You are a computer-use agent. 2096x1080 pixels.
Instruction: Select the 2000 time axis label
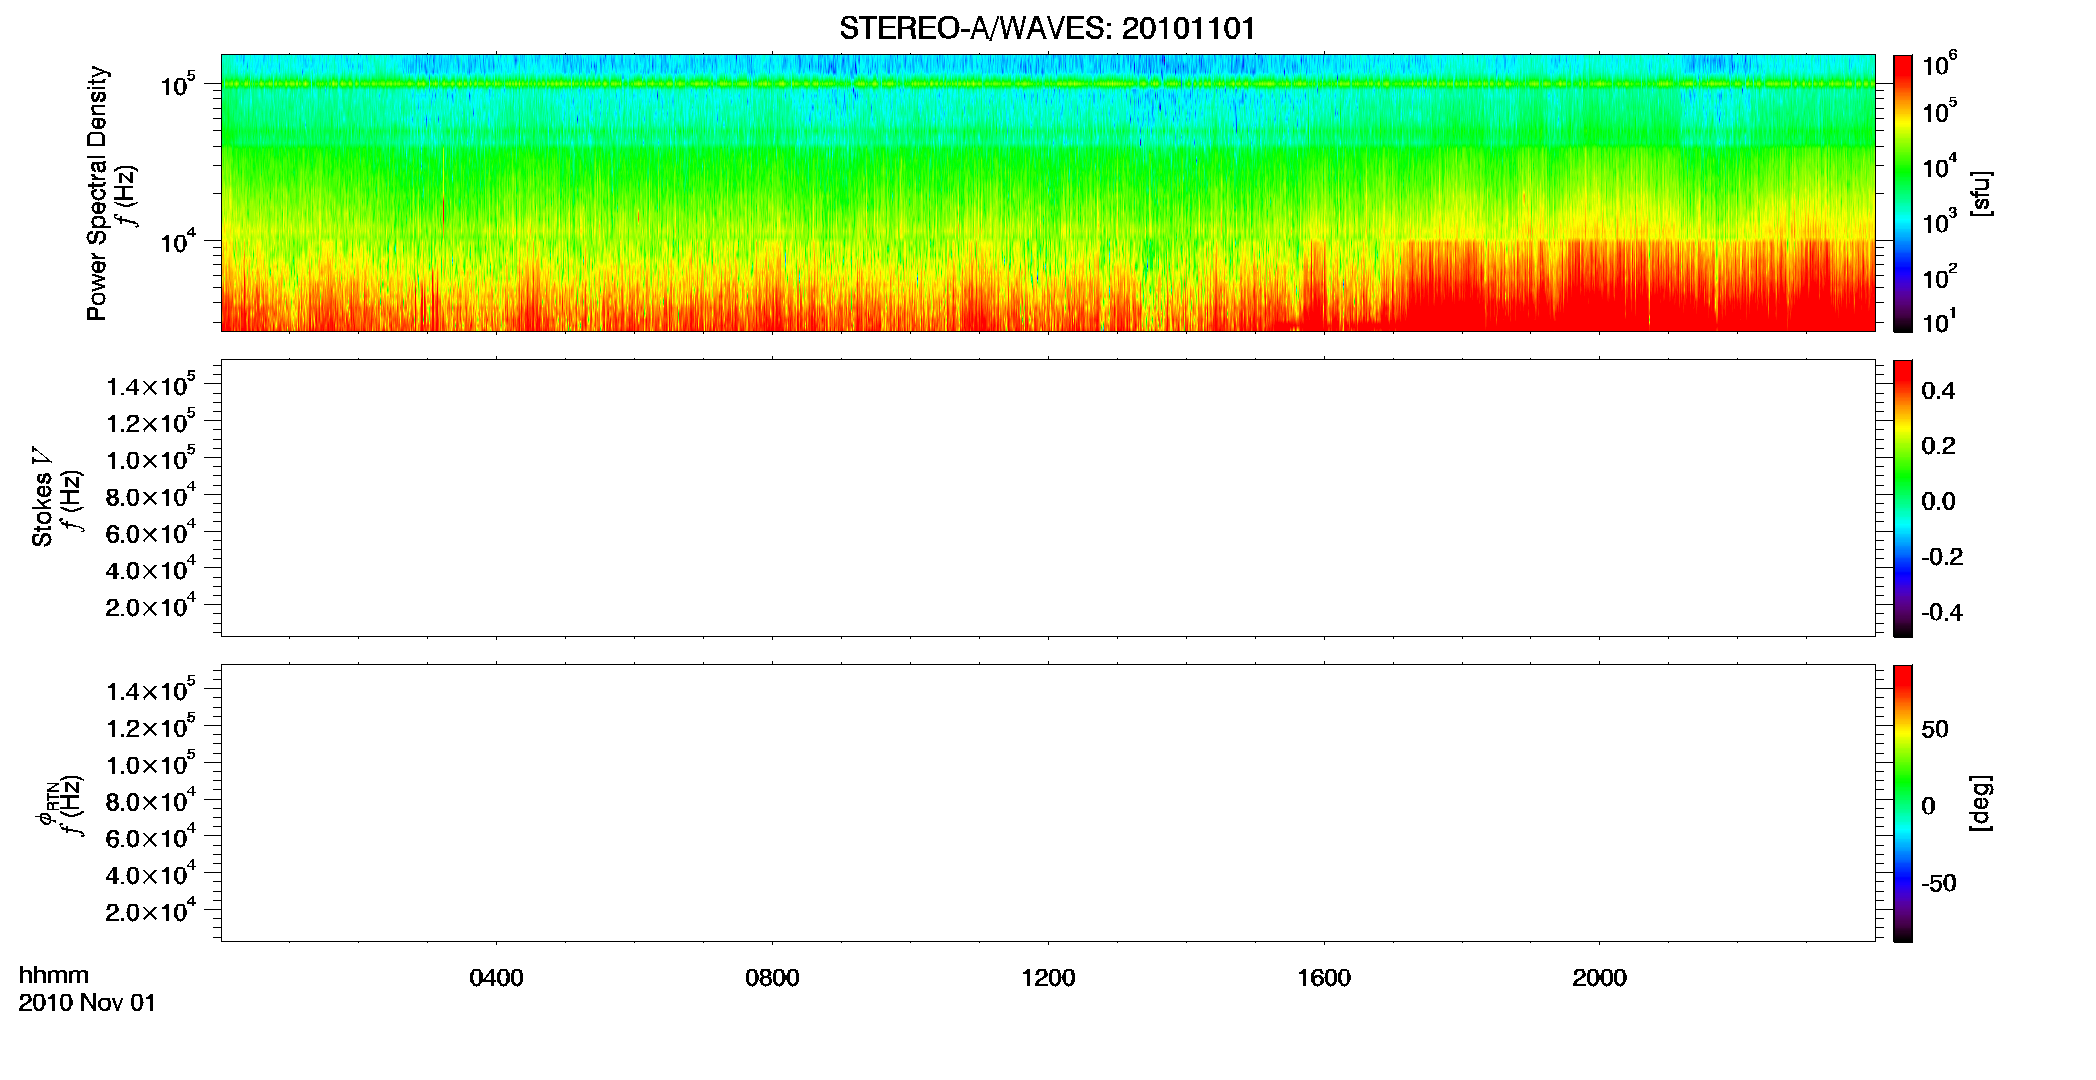pyautogui.click(x=1599, y=978)
